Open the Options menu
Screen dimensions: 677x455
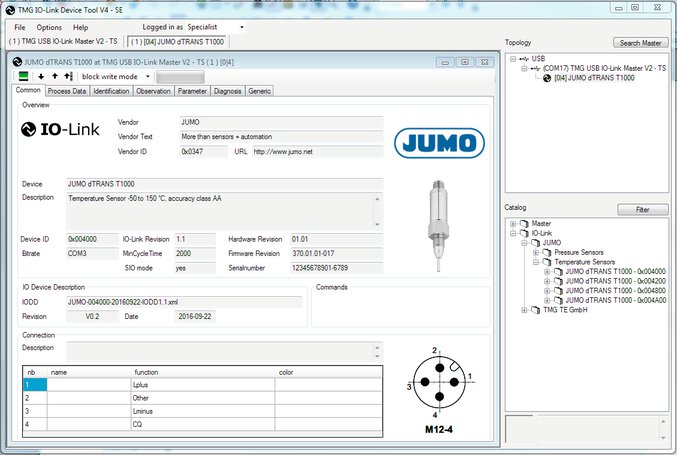click(x=49, y=27)
